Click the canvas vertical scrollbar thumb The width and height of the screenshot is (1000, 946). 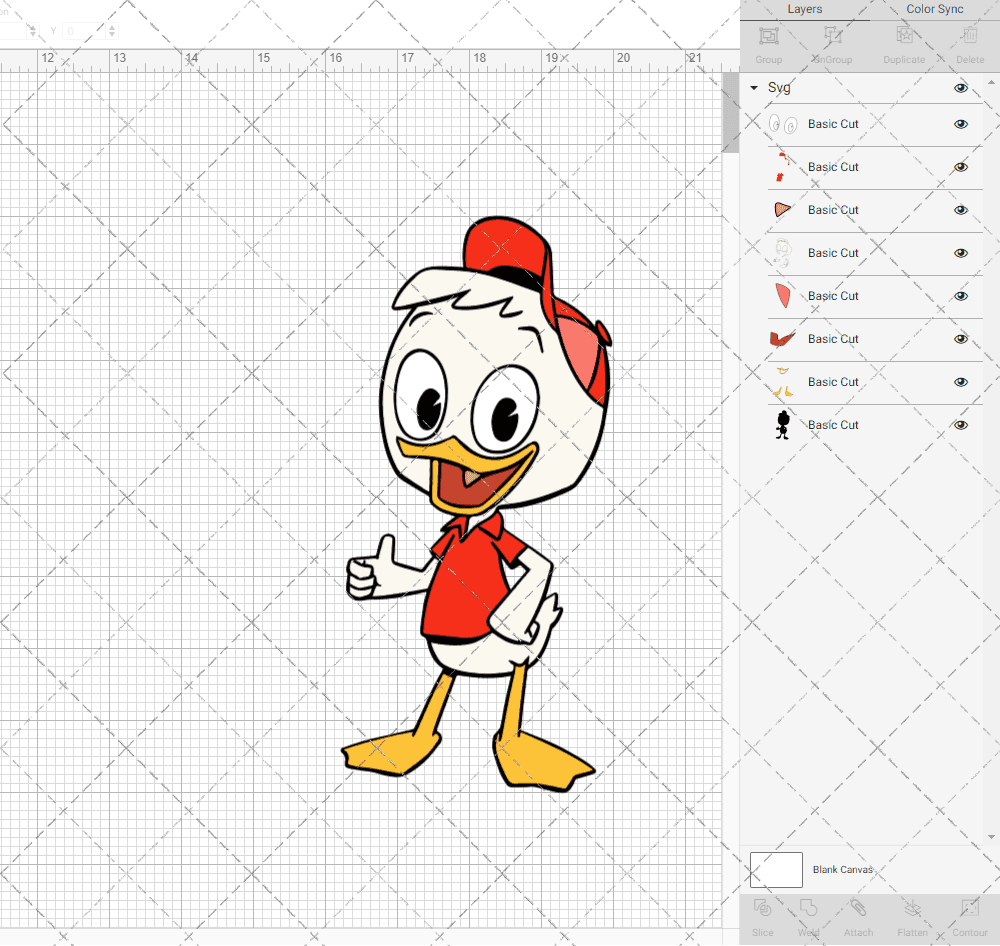click(730, 112)
